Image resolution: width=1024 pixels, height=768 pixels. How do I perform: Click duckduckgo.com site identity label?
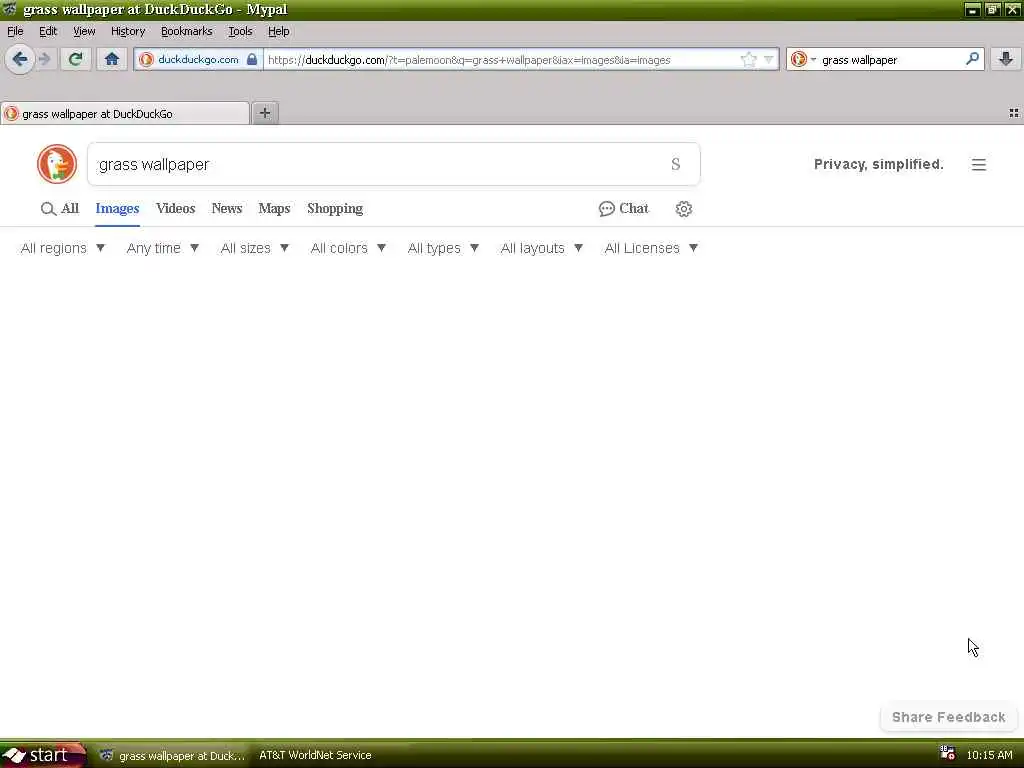[x=198, y=59]
